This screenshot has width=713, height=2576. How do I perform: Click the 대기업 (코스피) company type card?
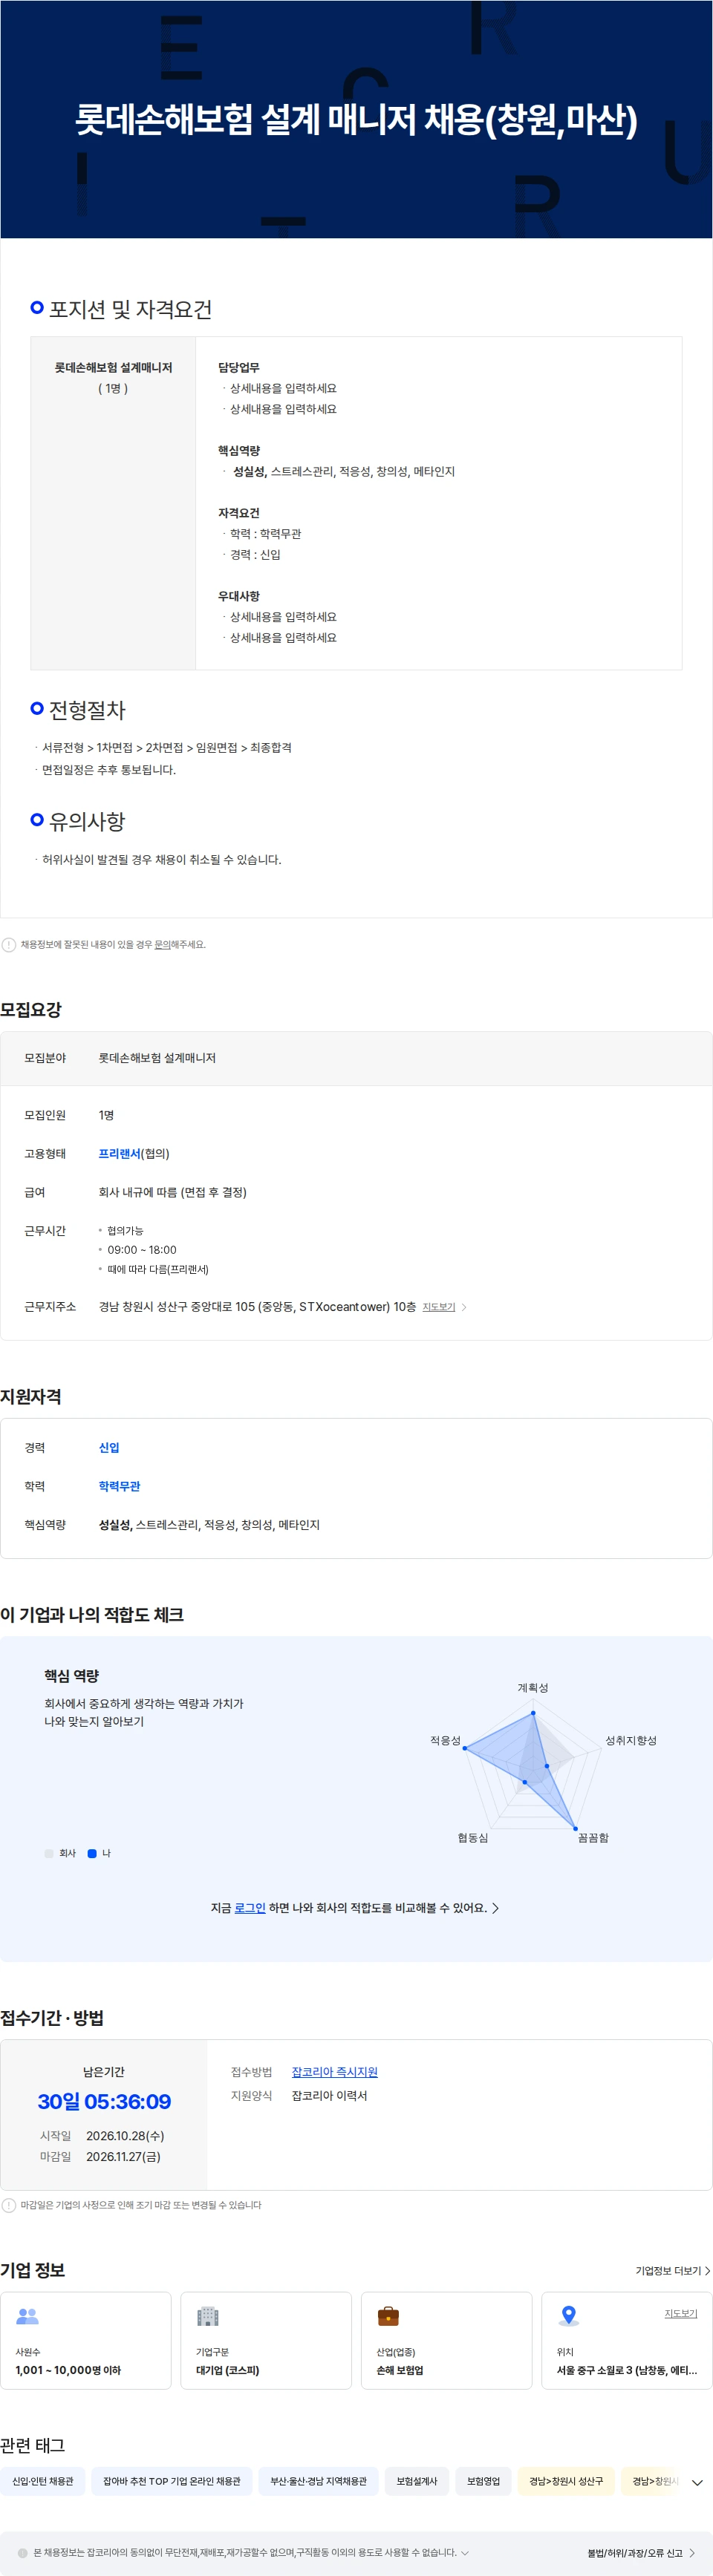tap(266, 2340)
